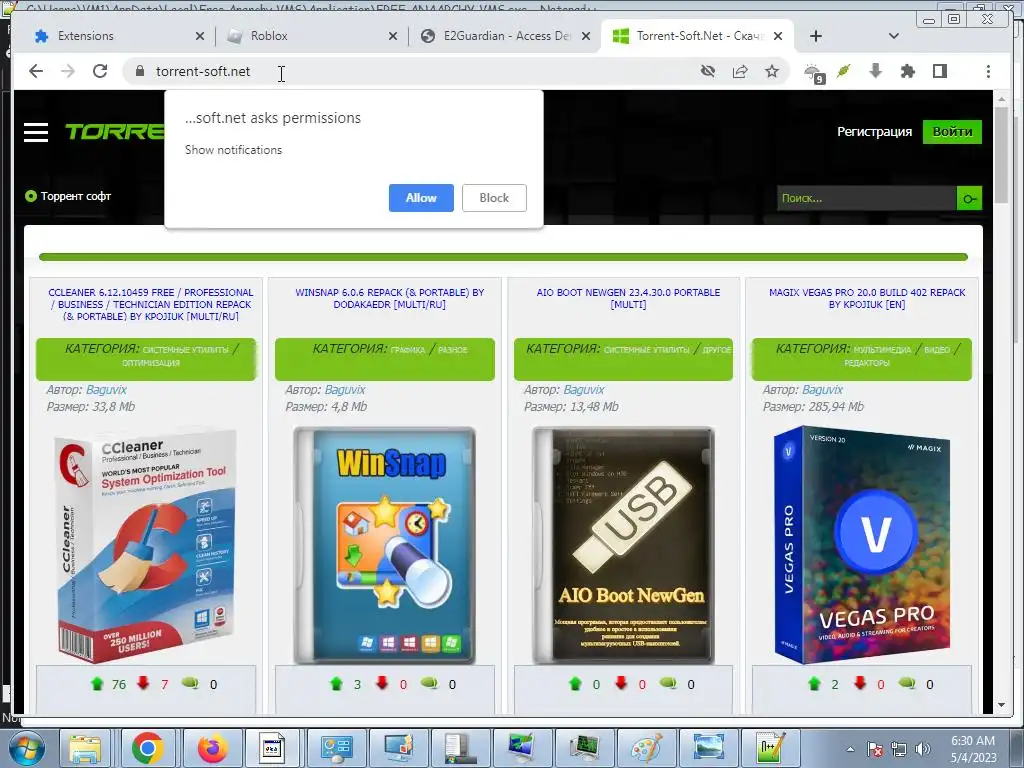Click the Войти login button
The width and height of the screenshot is (1024, 768).
tap(952, 131)
